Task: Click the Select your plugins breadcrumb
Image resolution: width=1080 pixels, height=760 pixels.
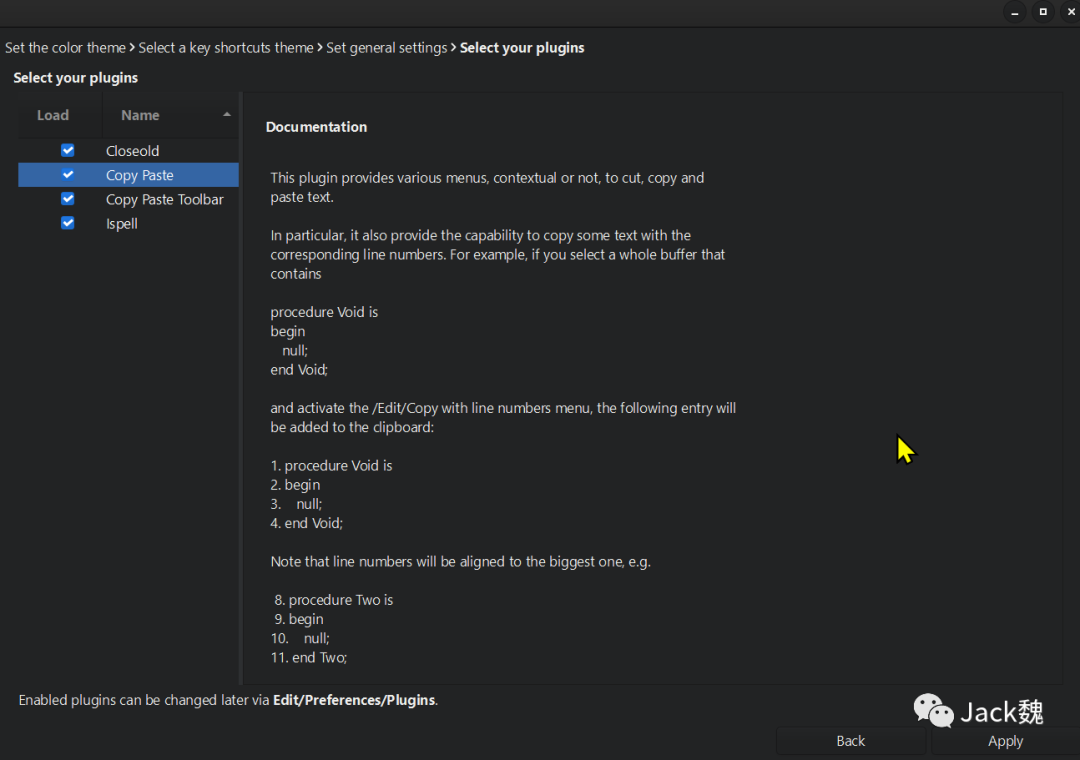Action: click(522, 48)
